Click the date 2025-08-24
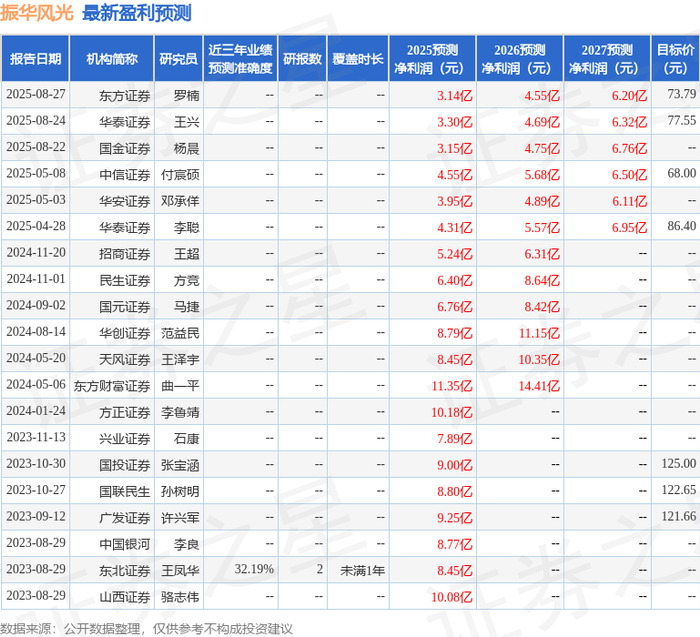 (36, 121)
